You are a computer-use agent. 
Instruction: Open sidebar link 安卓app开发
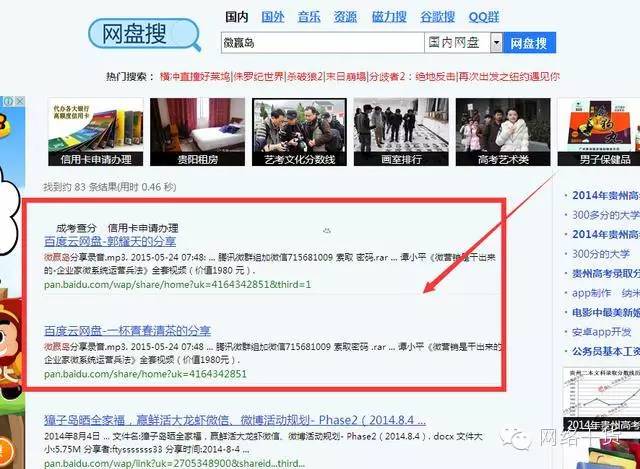click(602, 332)
